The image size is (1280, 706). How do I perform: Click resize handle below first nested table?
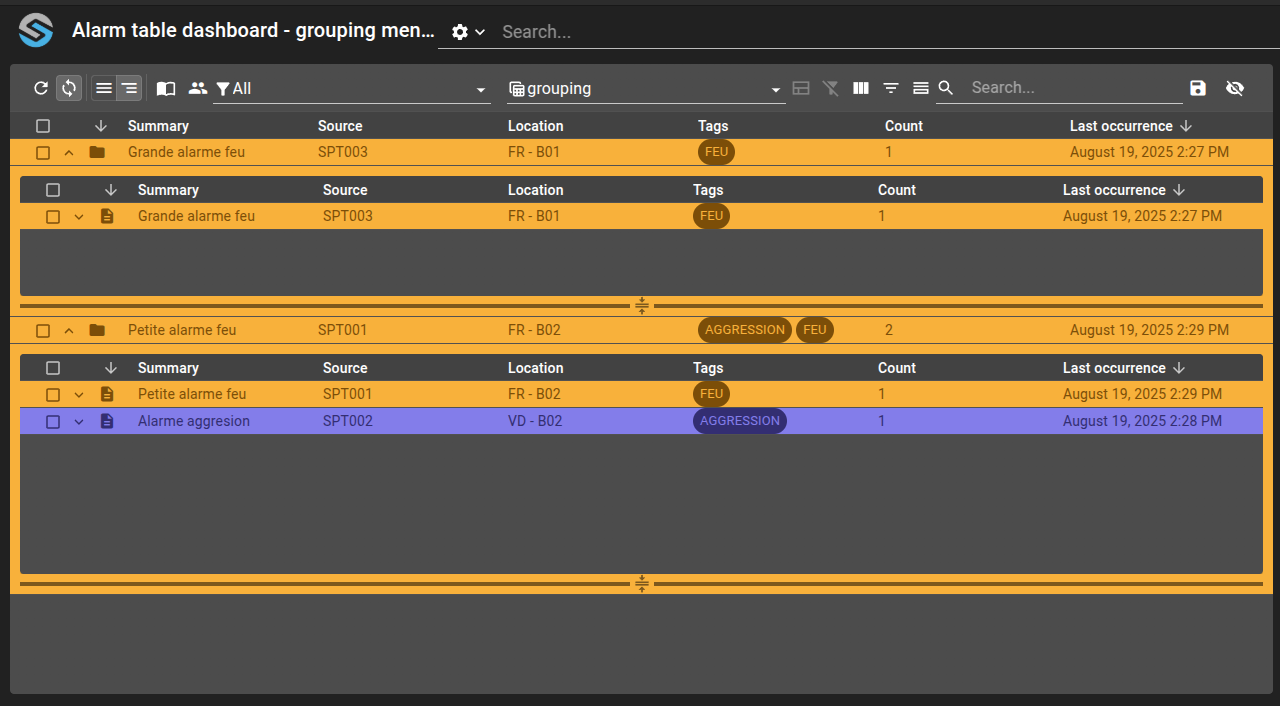tap(642, 306)
